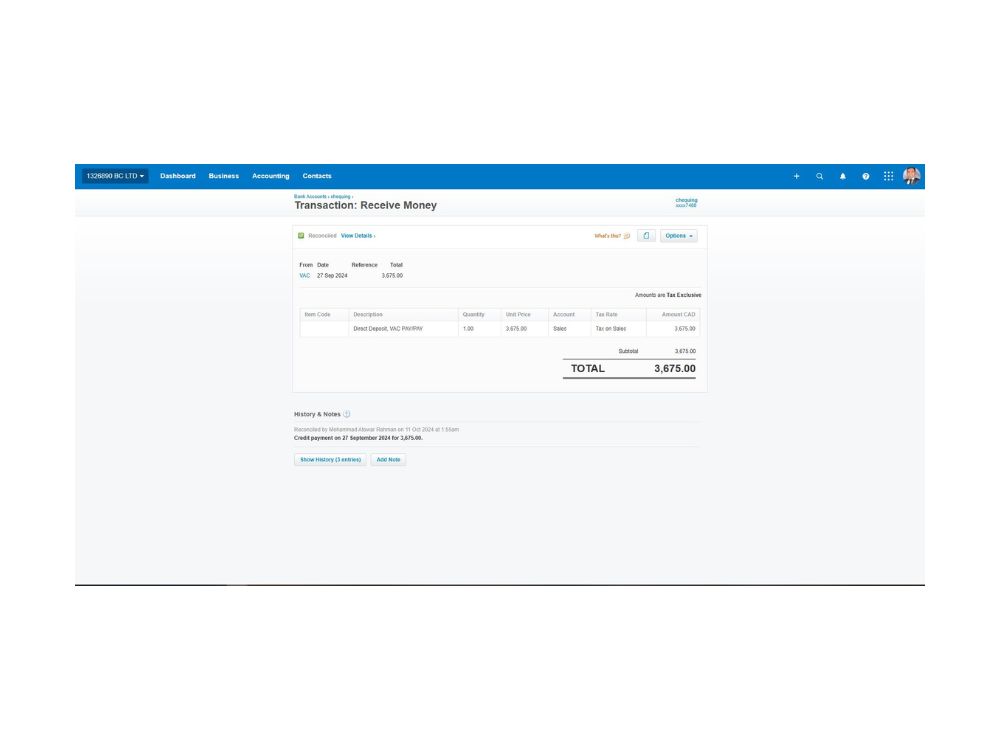Click the Transaction: Receive Money heading
The width and height of the screenshot is (1000, 750).
pyautogui.click(x=365, y=205)
